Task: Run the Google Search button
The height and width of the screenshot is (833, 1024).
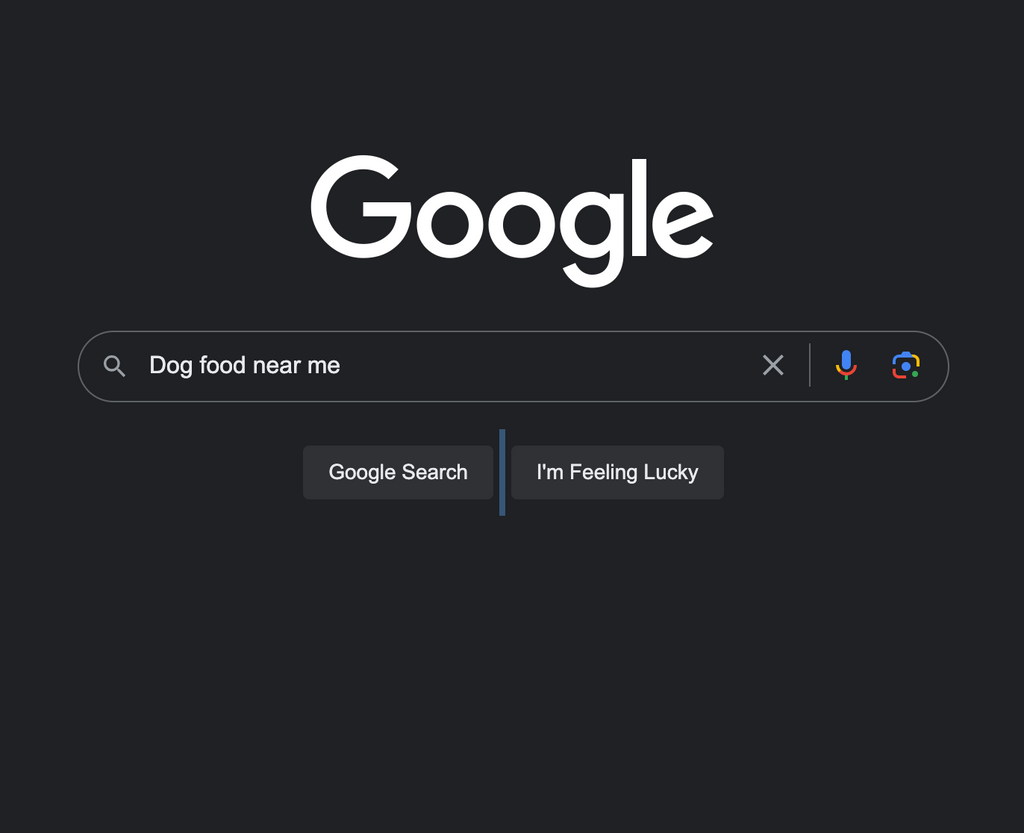Action: pos(398,472)
